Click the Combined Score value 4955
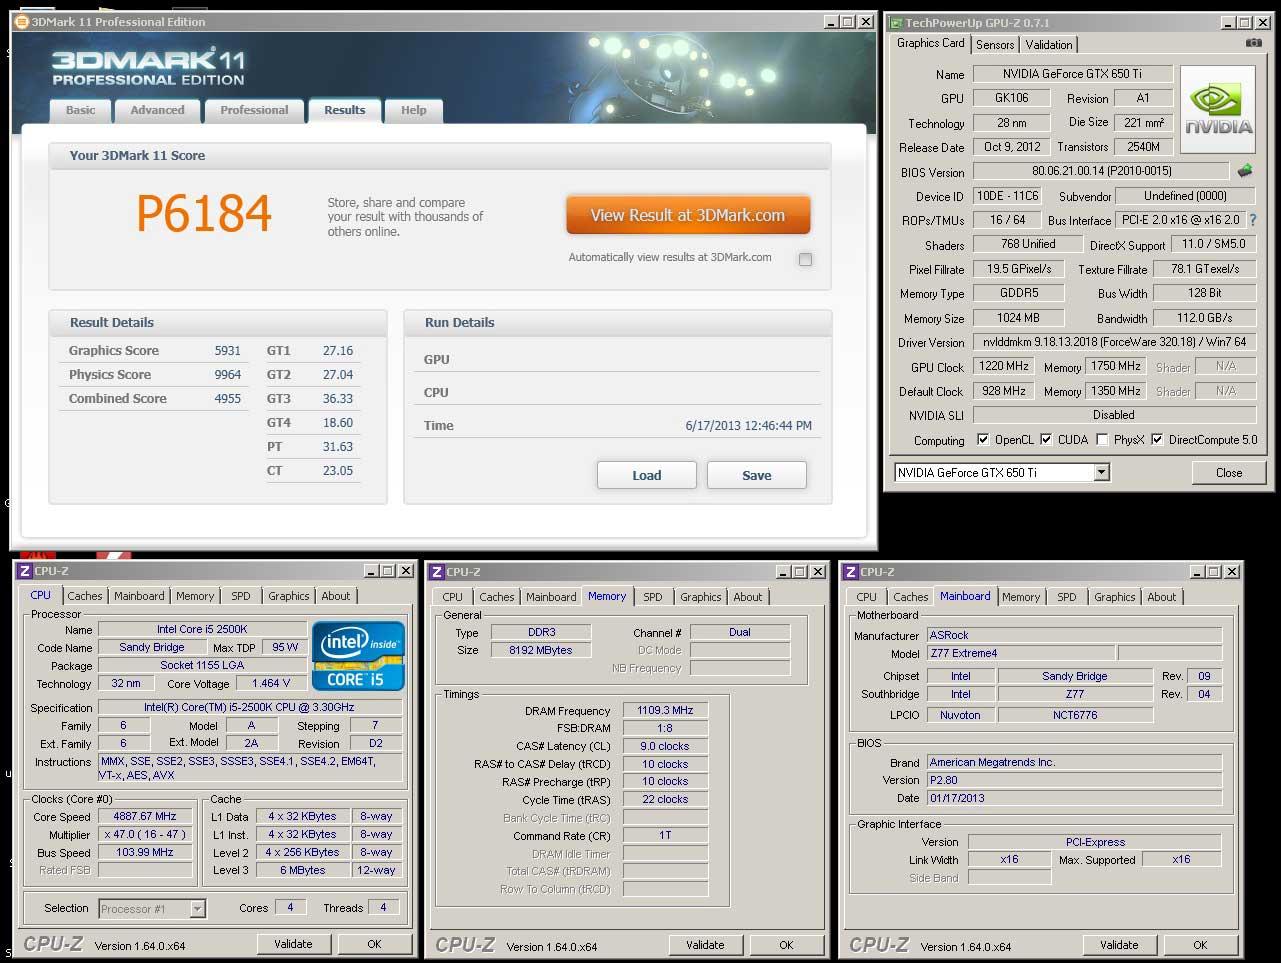Image resolution: width=1281 pixels, height=963 pixels. tap(228, 399)
